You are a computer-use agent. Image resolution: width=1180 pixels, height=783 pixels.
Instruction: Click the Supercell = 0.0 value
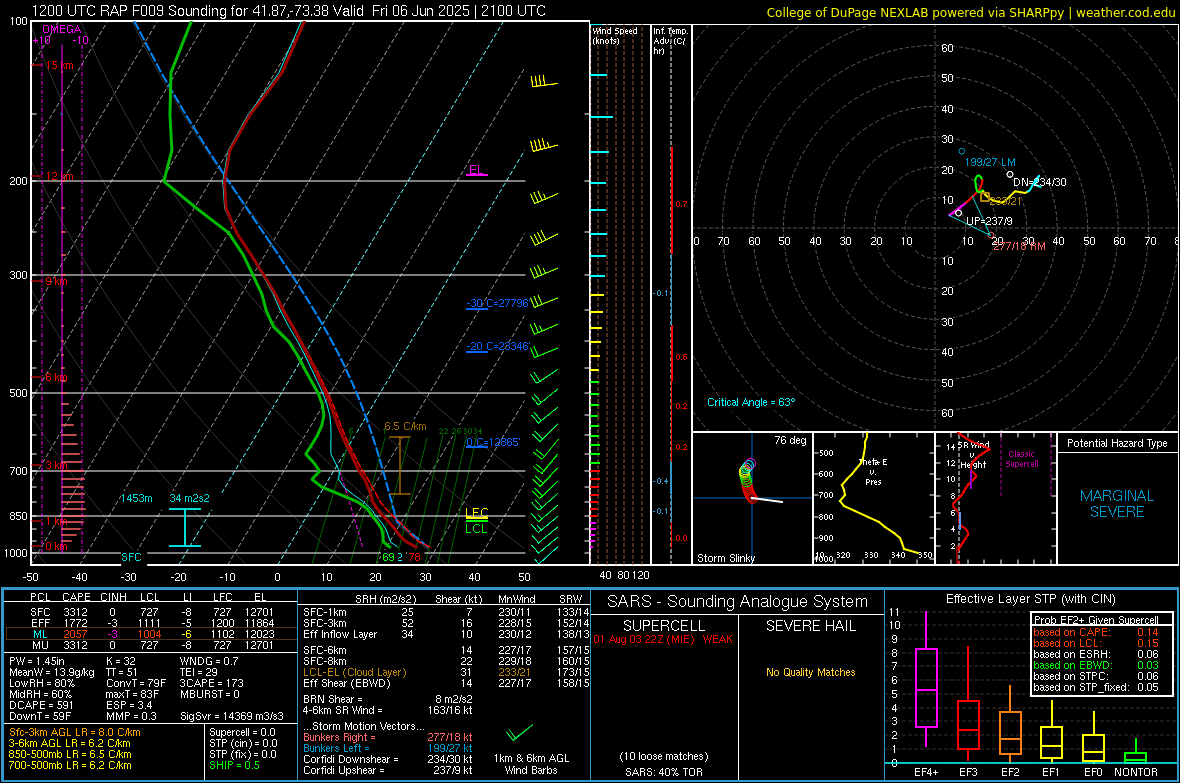coord(242,733)
